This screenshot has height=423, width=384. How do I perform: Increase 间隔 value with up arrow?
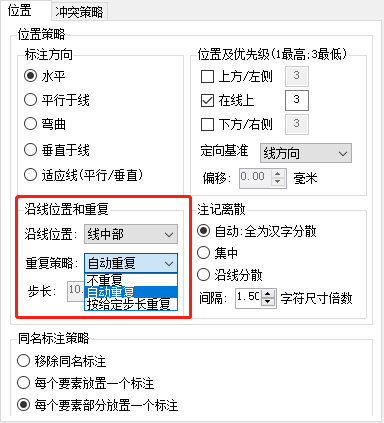click(268, 294)
